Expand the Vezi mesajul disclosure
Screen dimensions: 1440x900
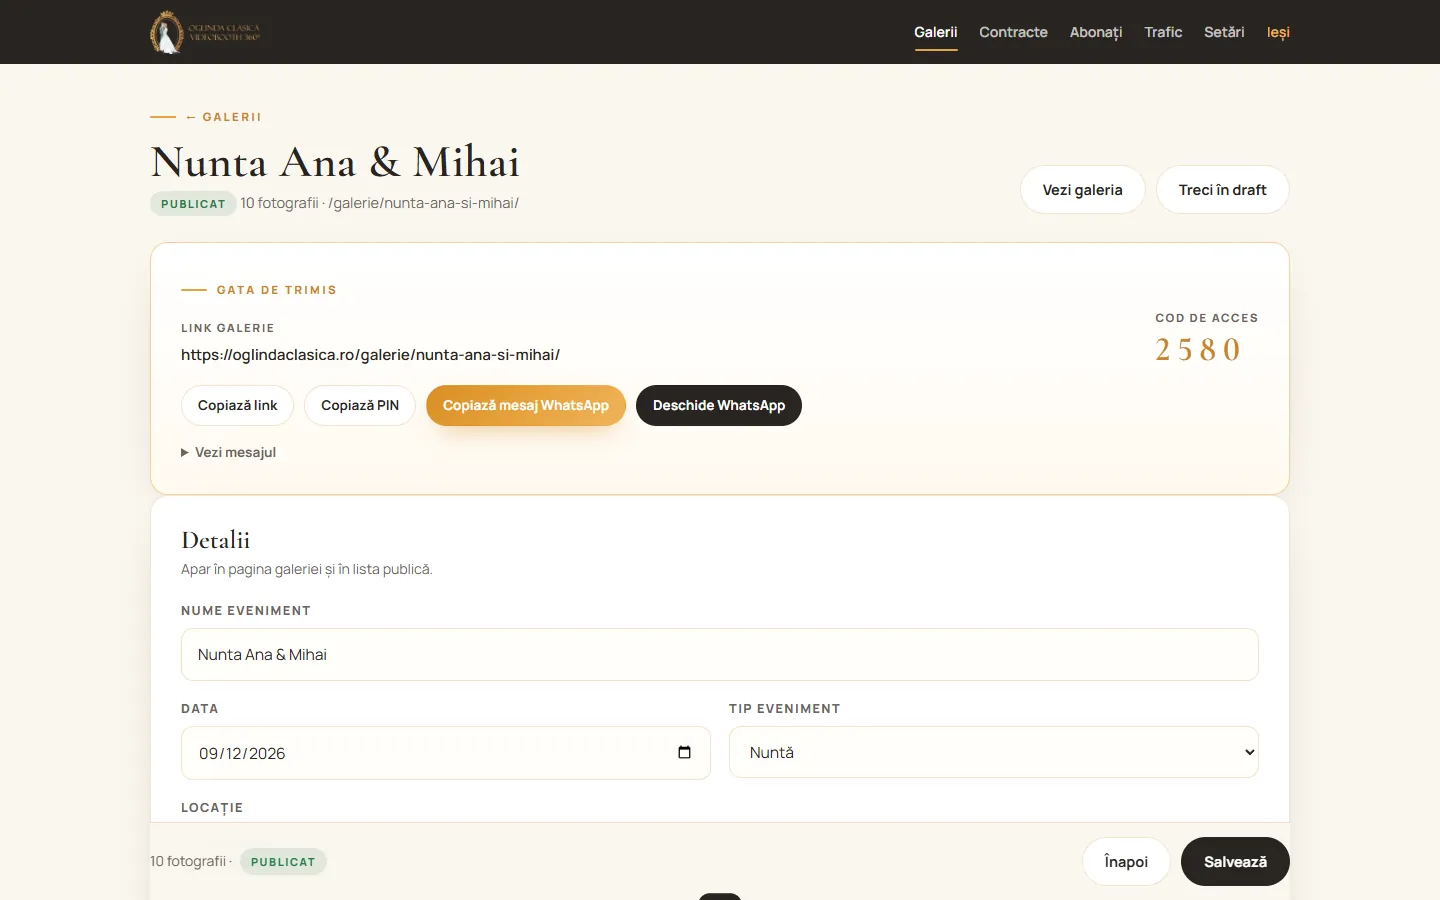pyautogui.click(x=228, y=452)
